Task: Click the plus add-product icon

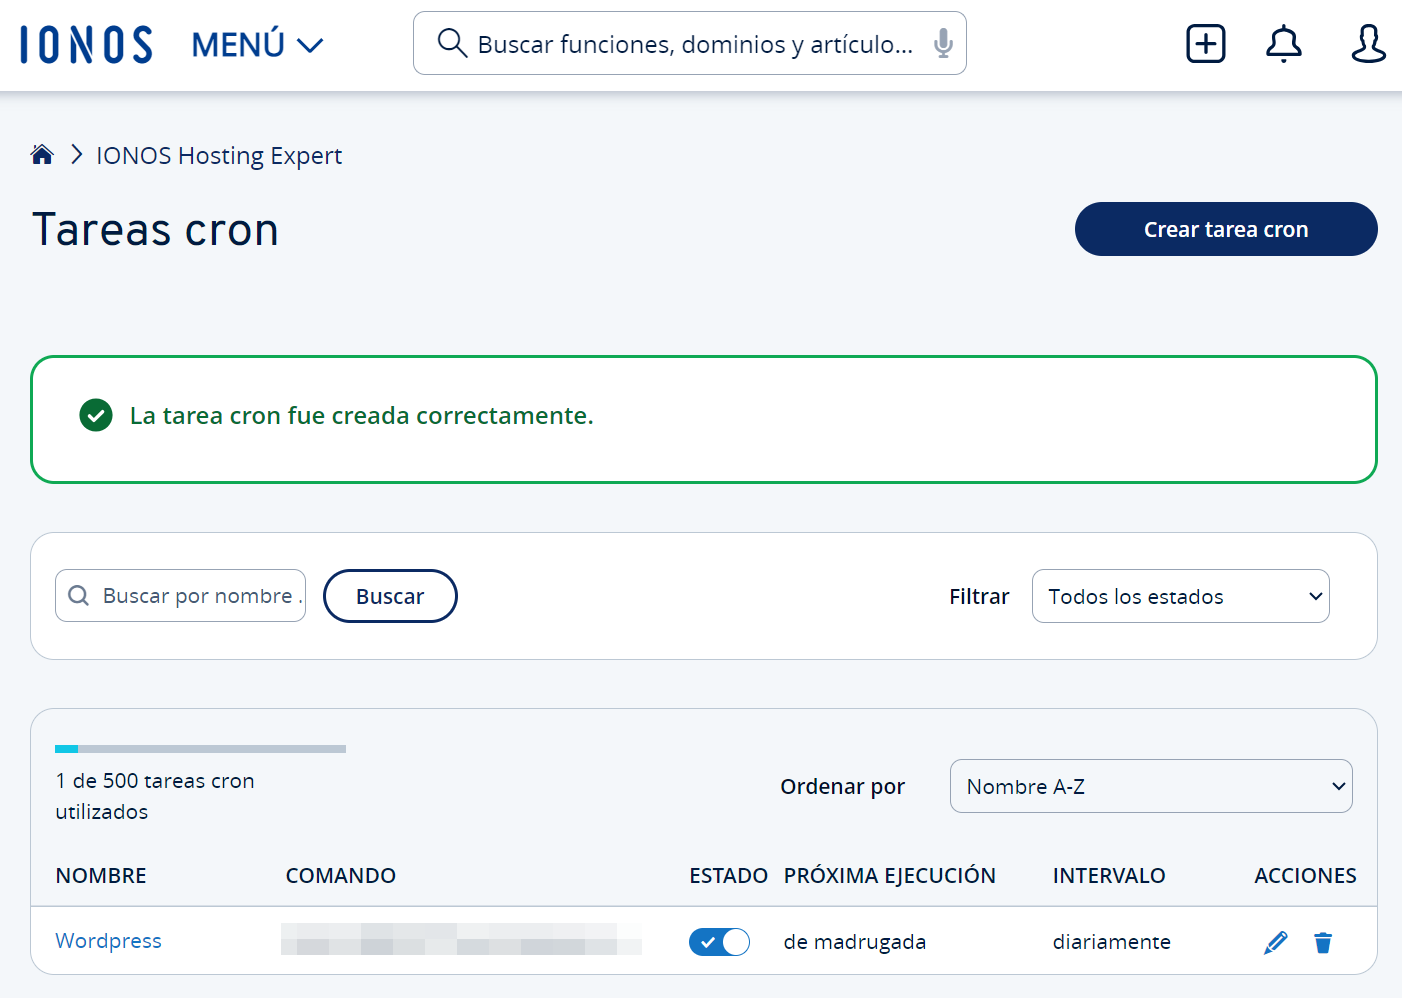Action: [x=1206, y=44]
